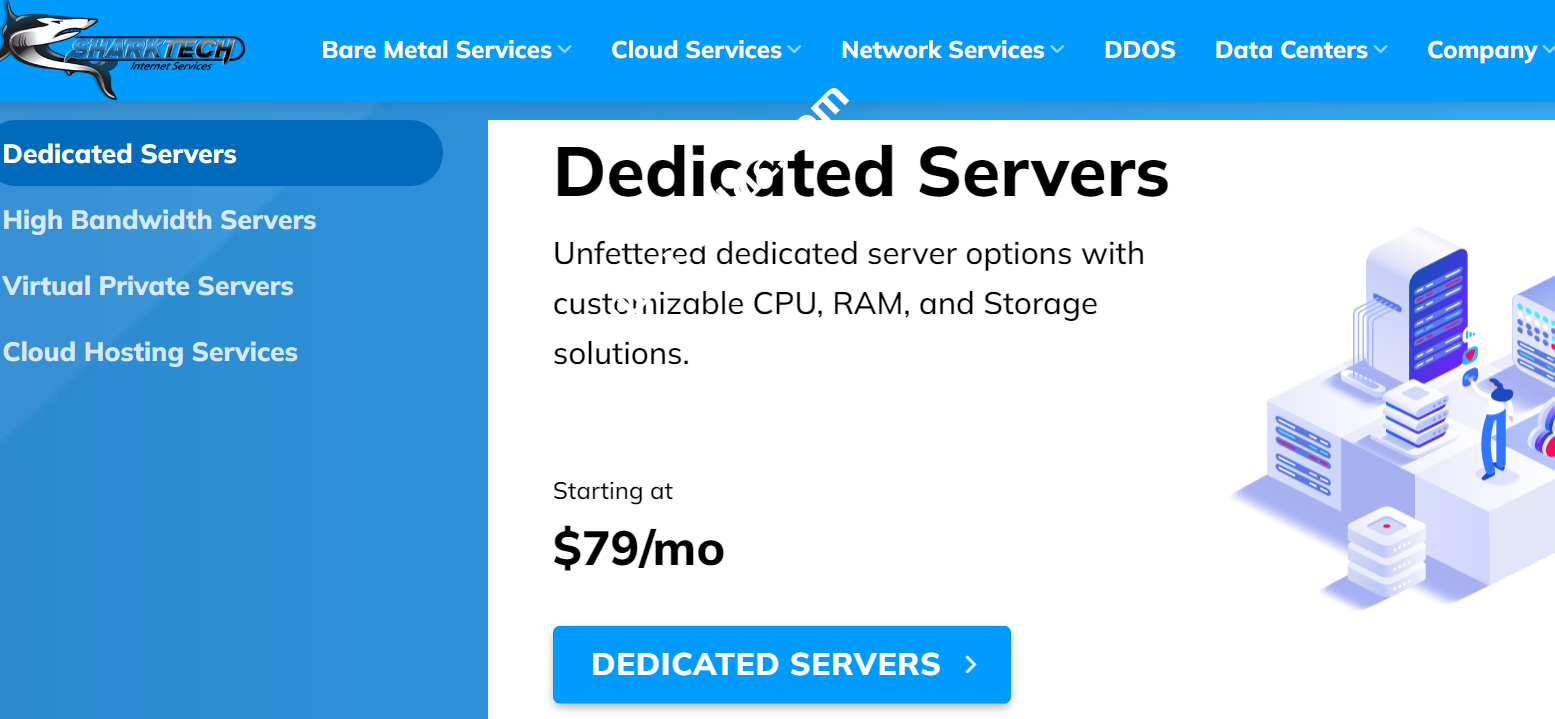Click the $79/mo pricing text
Screen dimensions: 1555x719
click(639, 548)
